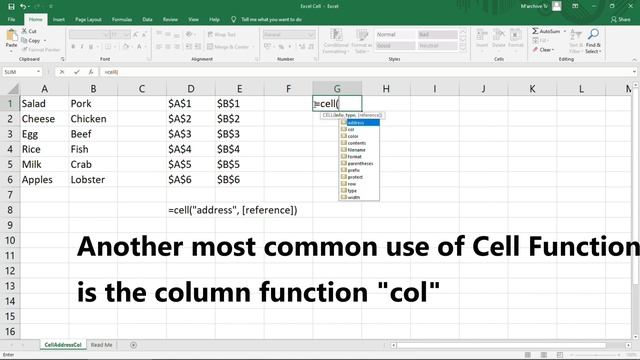
Task: Click the Format cells icon
Action: (x=515, y=35)
